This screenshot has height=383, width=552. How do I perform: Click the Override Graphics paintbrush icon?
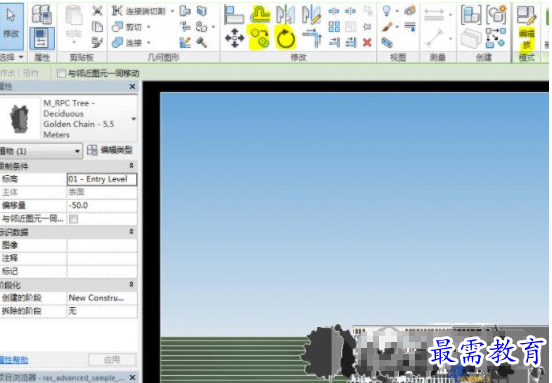[x=387, y=27]
